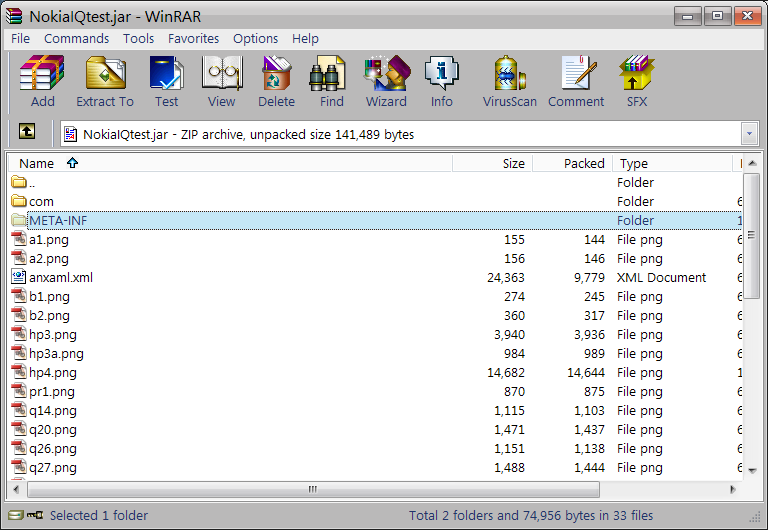768x530 pixels.
Task: Click the horizontal scrollbar thumb
Action: click(313, 489)
